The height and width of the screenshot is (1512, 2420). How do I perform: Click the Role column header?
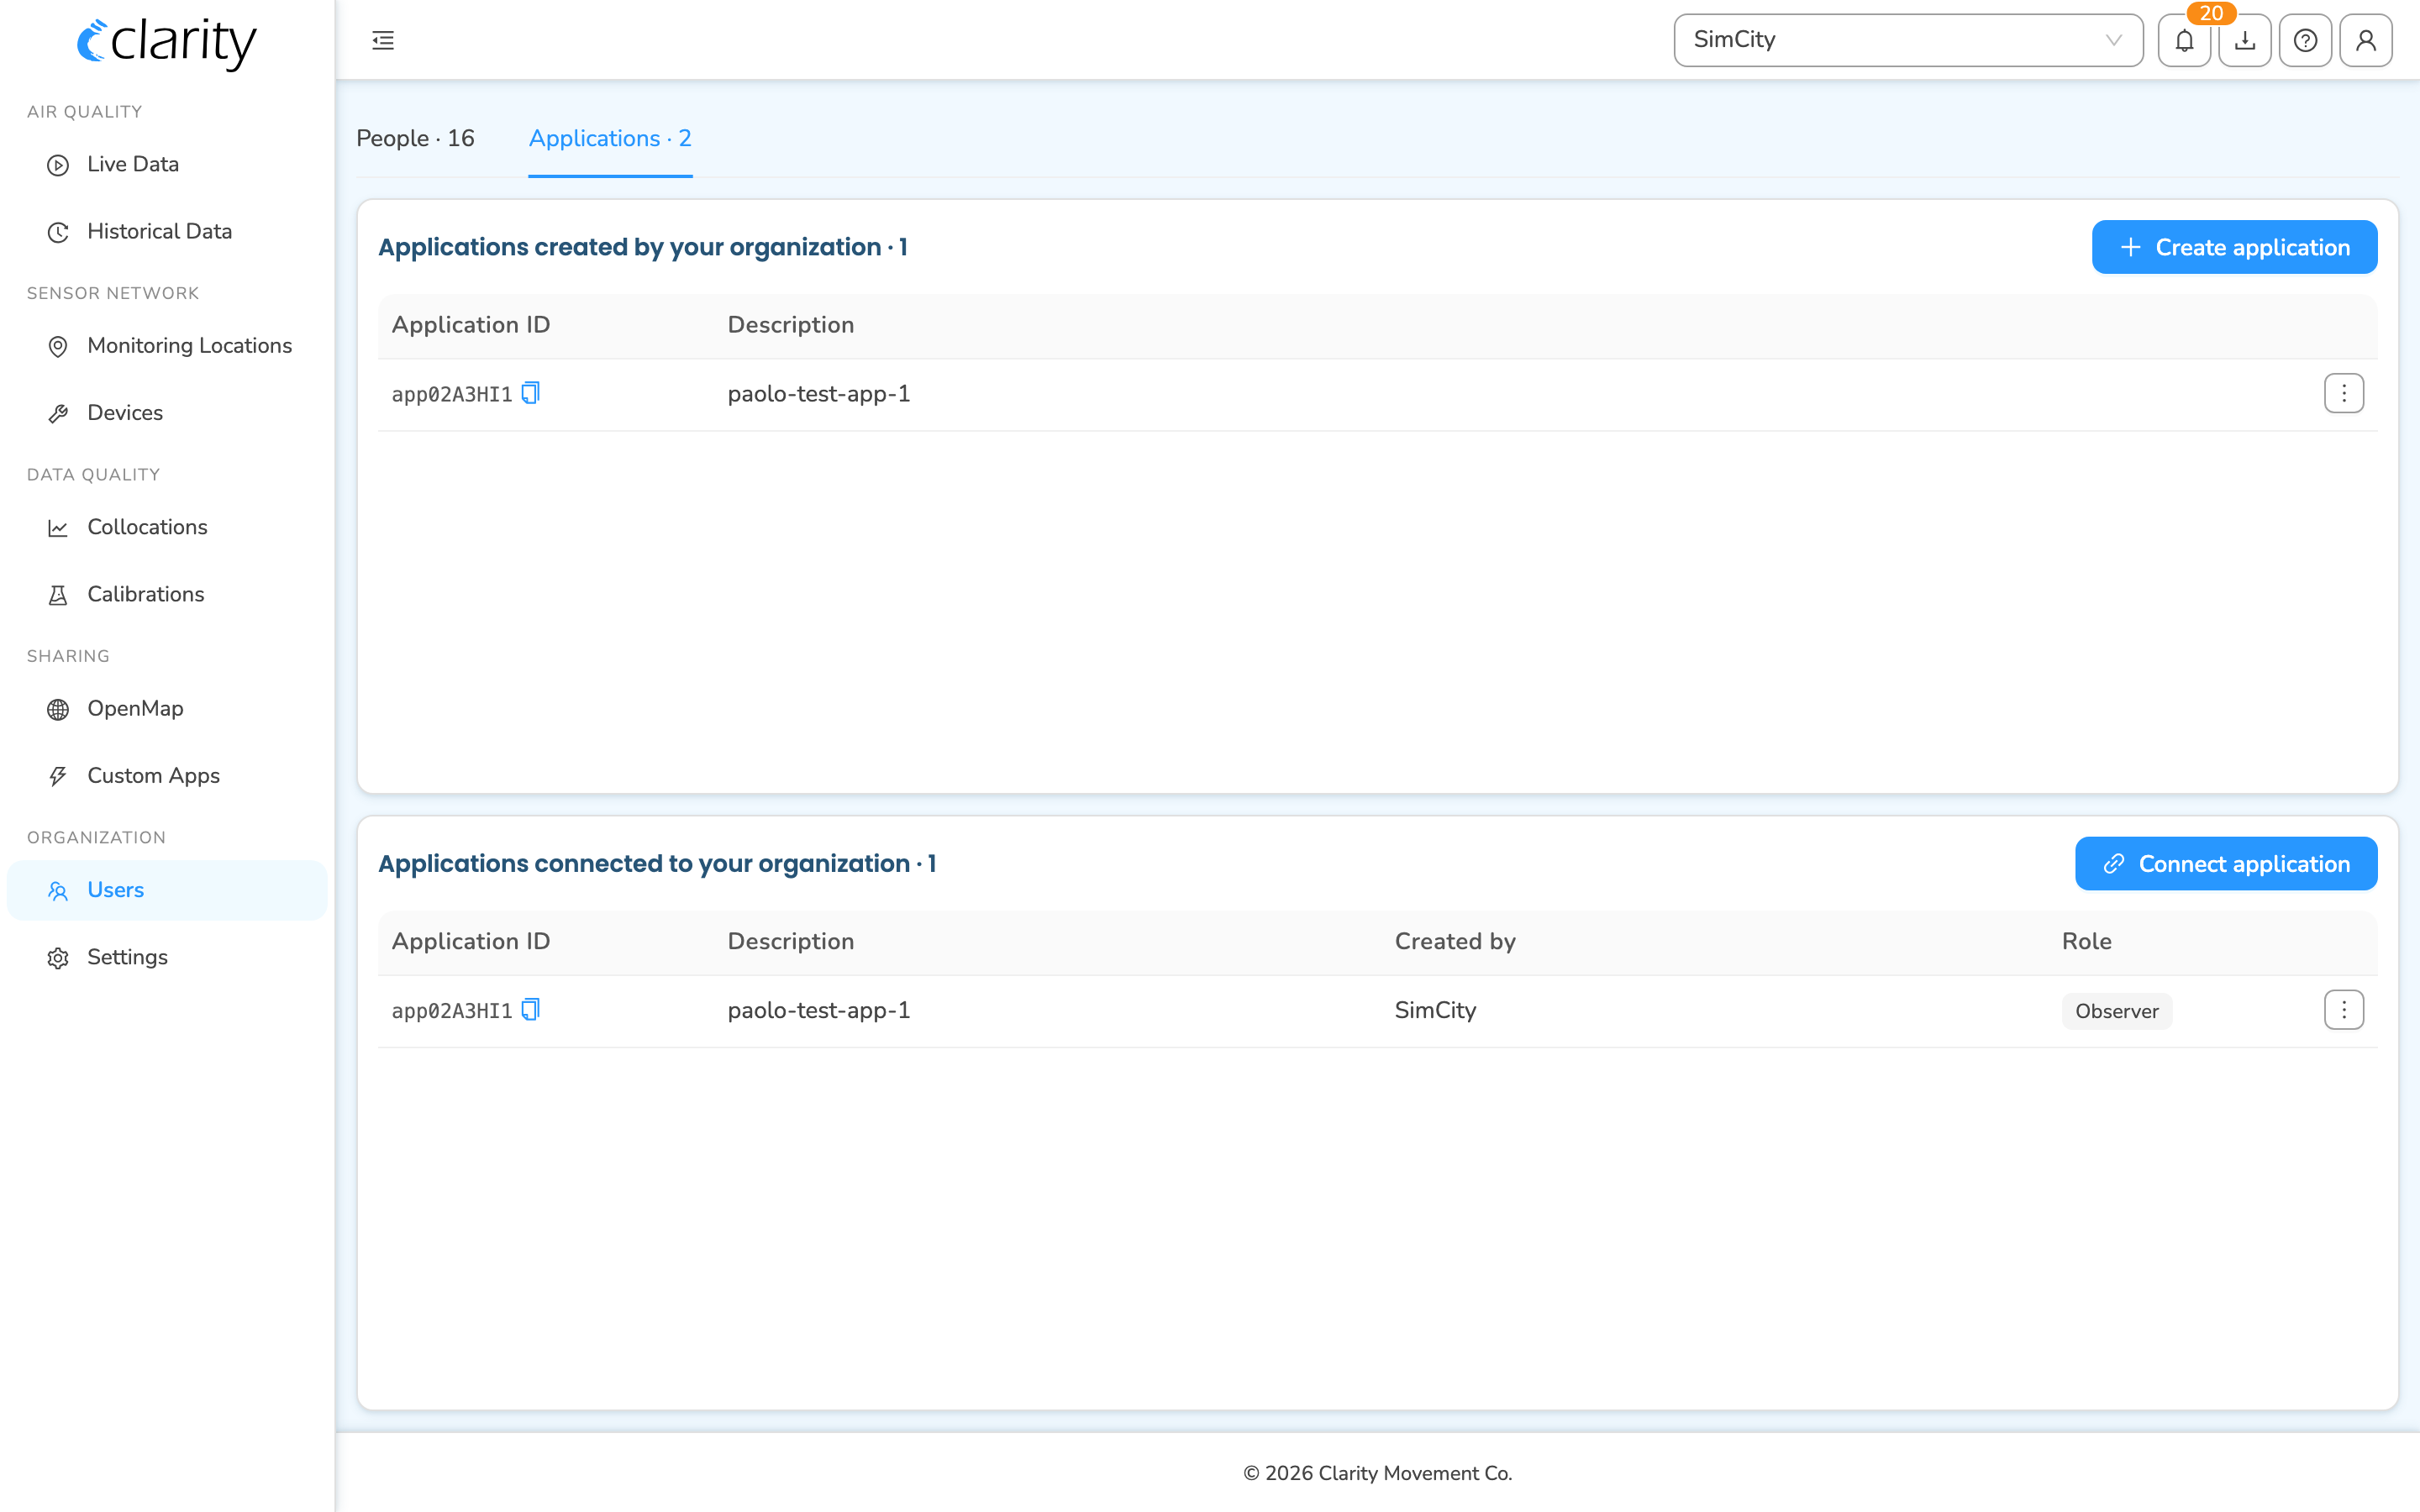(x=2086, y=941)
